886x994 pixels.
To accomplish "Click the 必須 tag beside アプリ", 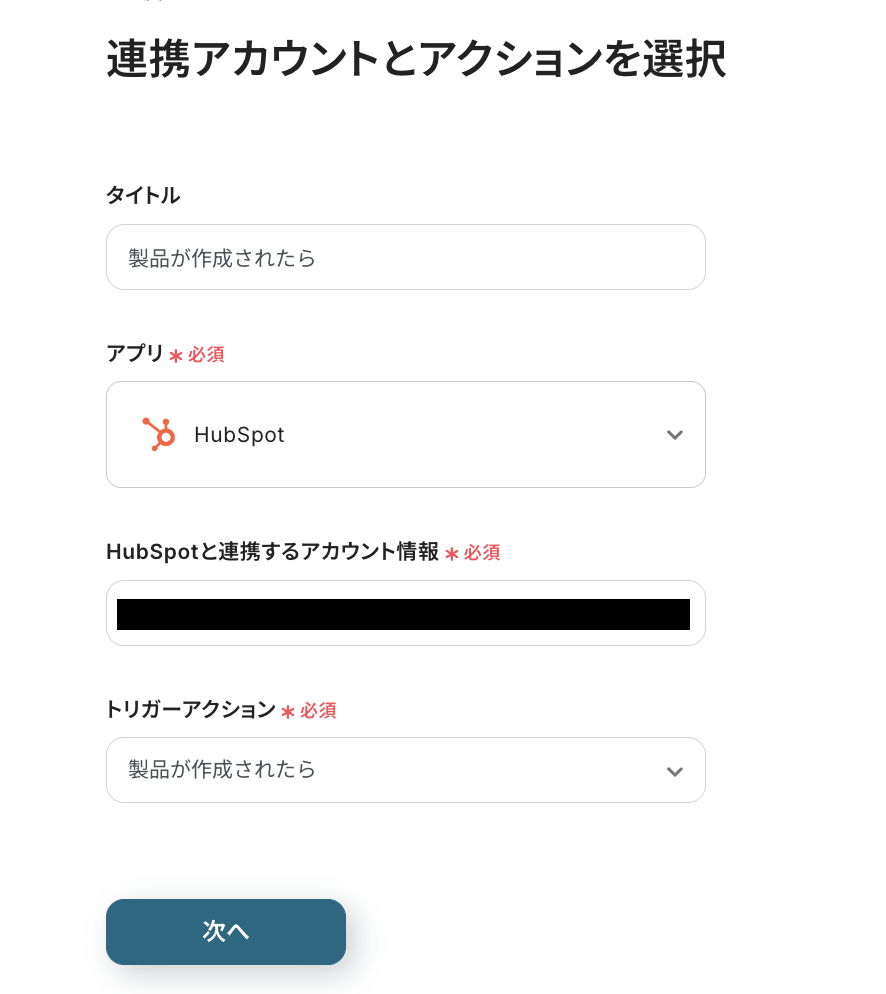I will coord(206,355).
